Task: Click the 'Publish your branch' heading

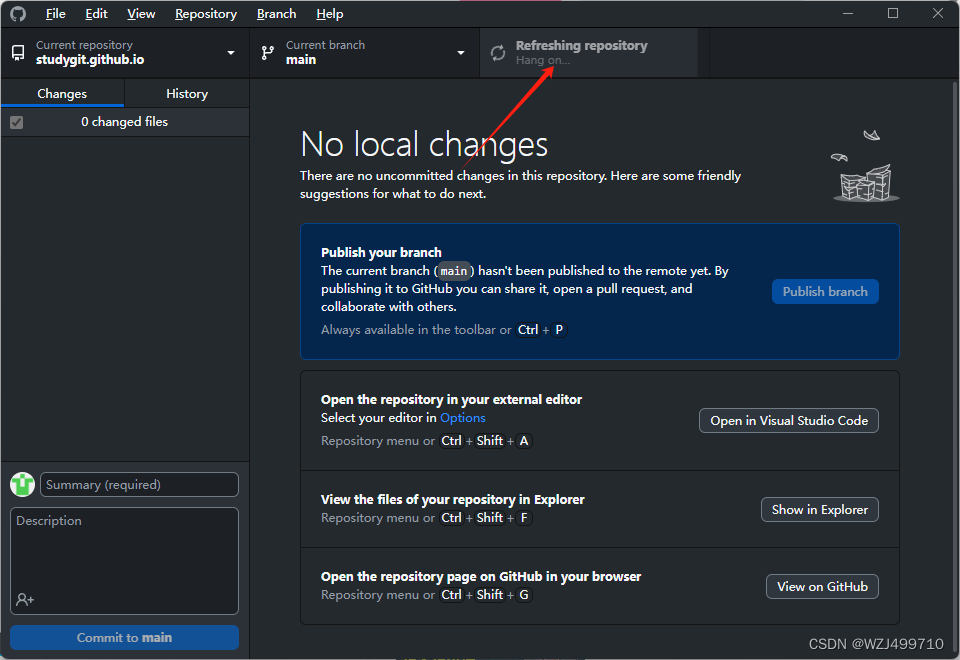Action: click(x=381, y=252)
